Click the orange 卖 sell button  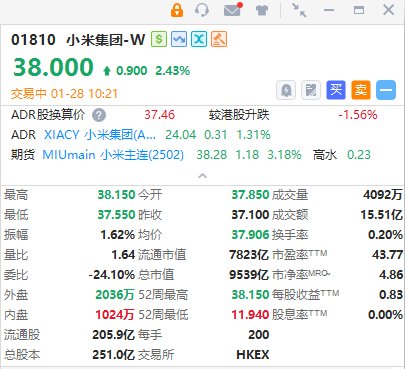(x=361, y=90)
